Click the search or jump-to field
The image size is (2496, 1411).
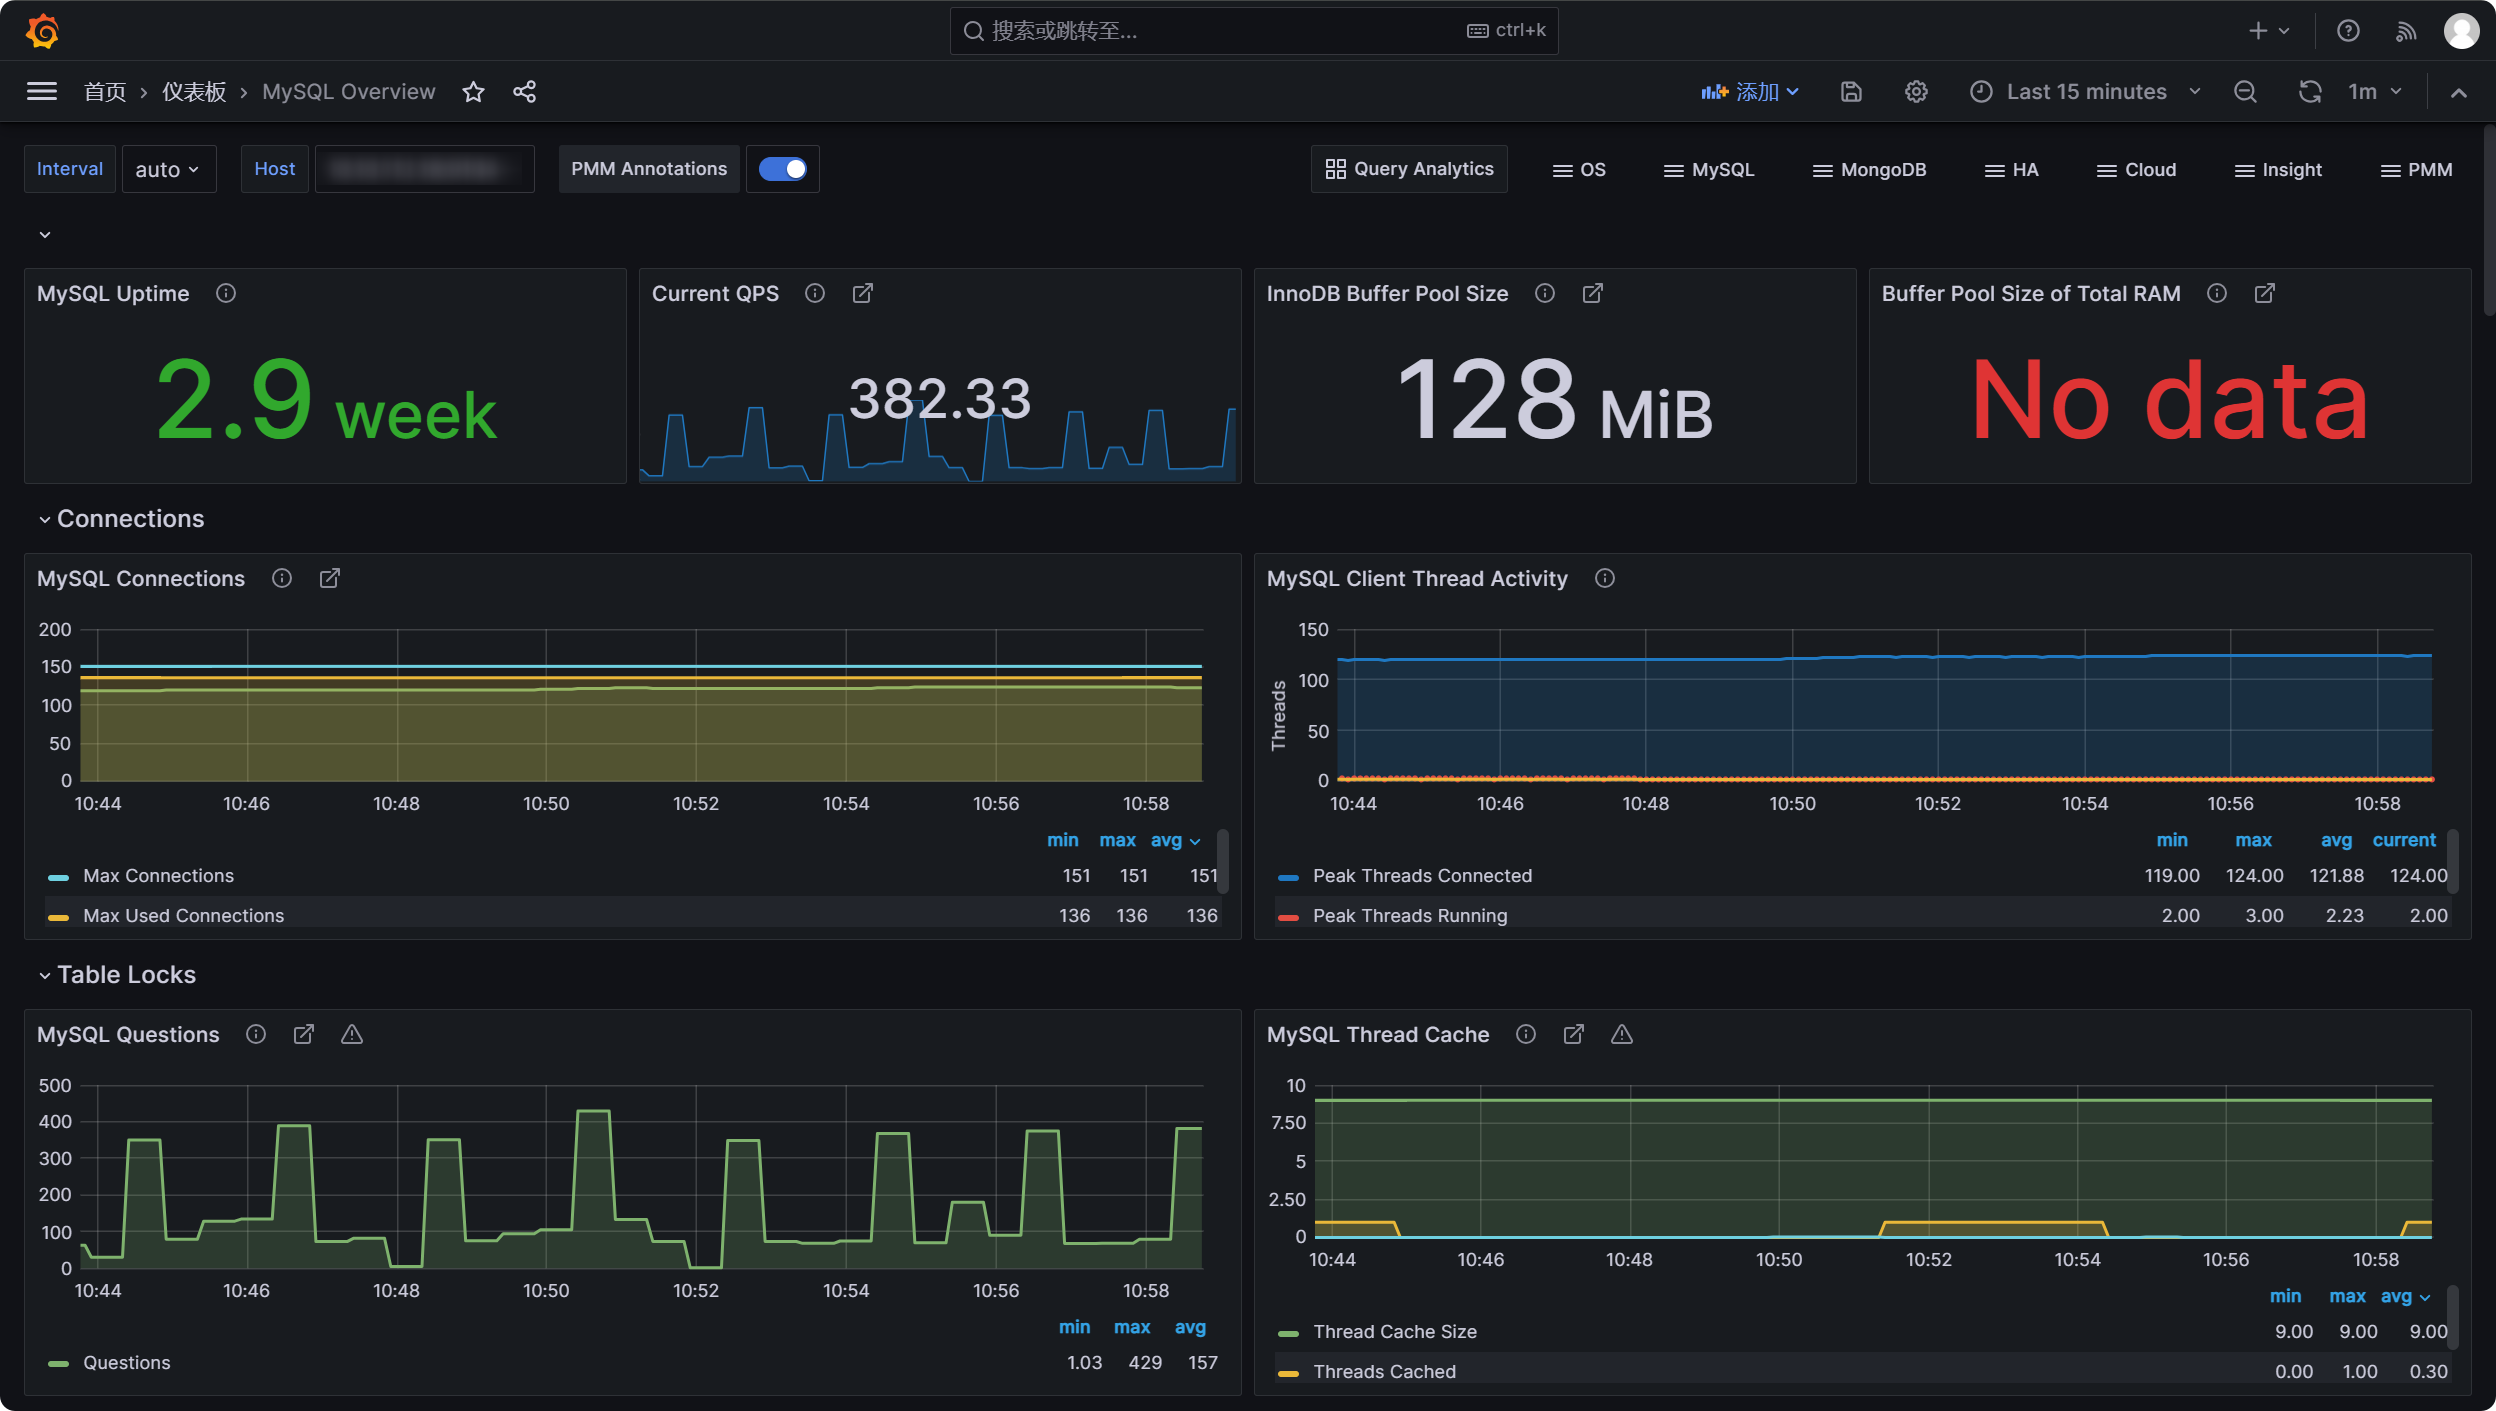1254,31
